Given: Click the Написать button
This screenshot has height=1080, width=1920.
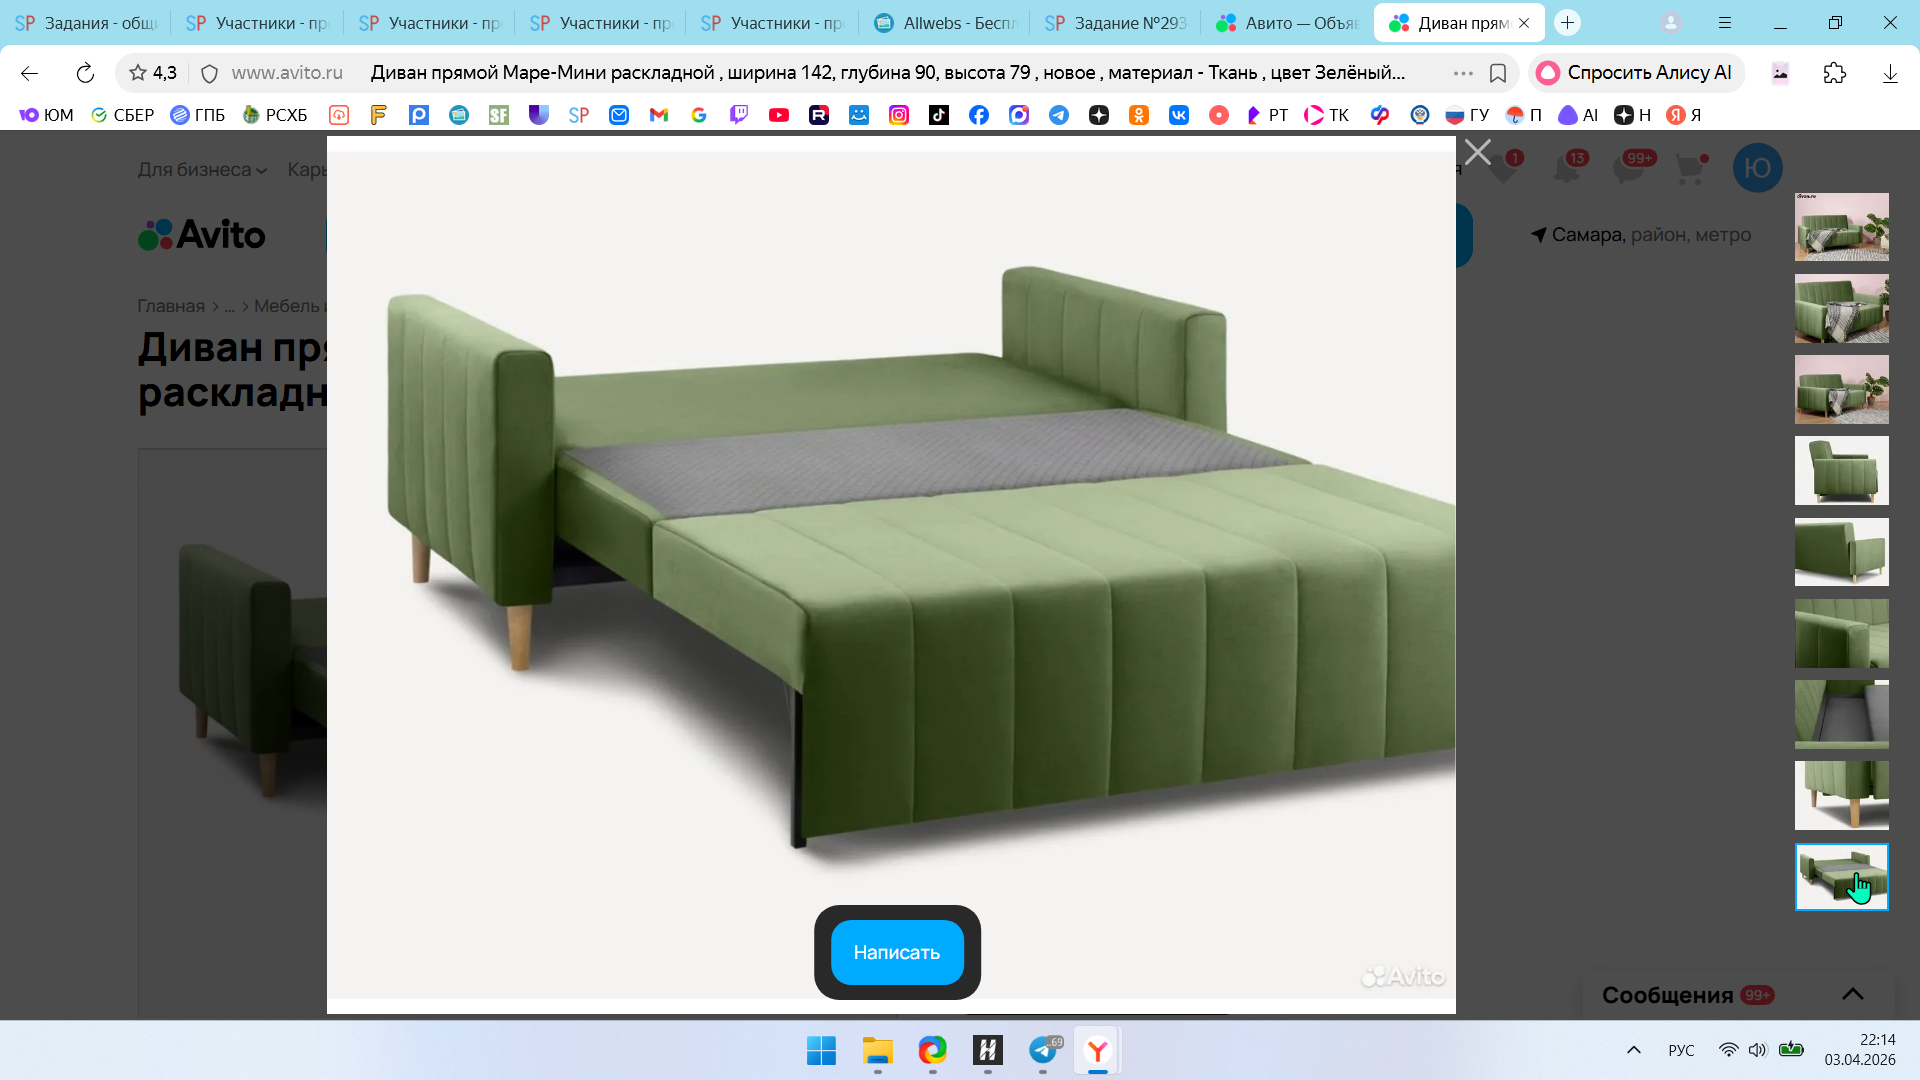Looking at the screenshot, I should tap(897, 952).
